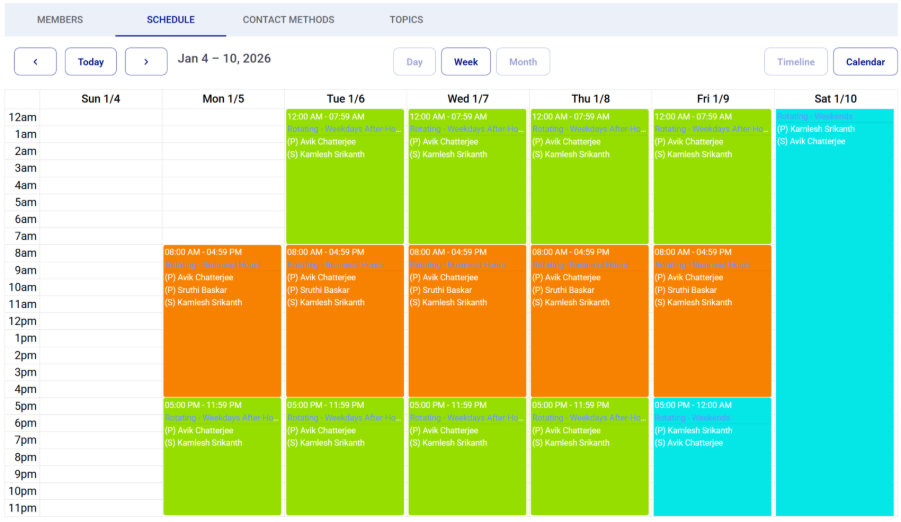Select the Week view button
Viewport: 901px width, 522px height.
tap(466, 62)
